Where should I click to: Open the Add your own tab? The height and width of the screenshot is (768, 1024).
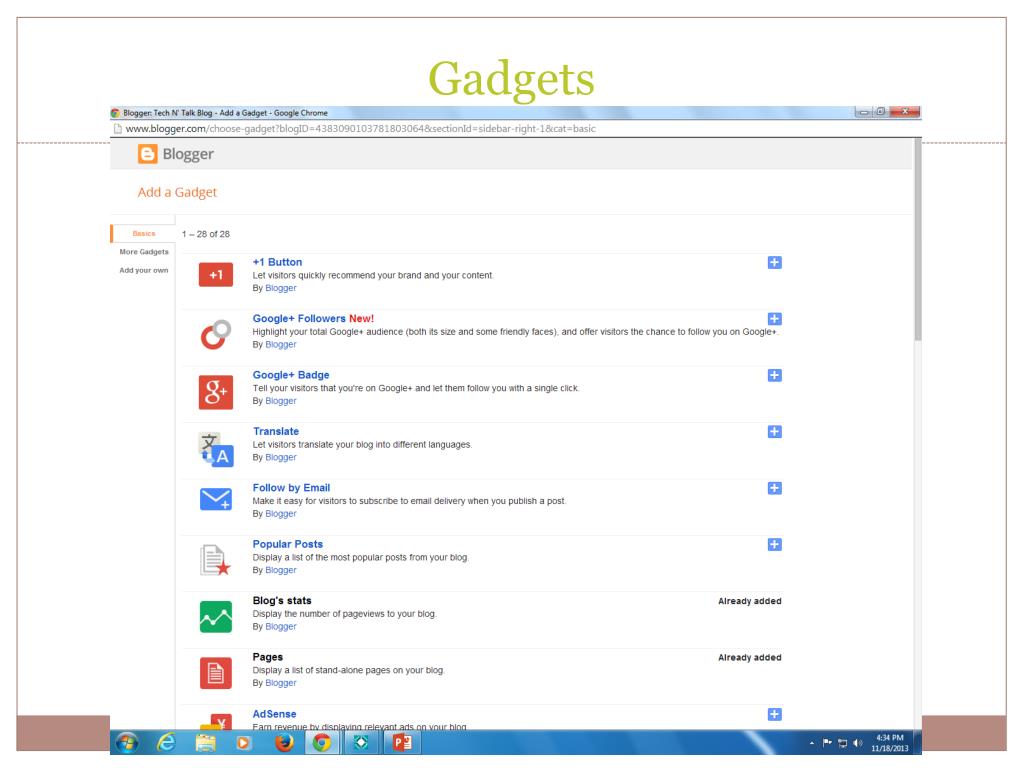pyautogui.click(x=144, y=270)
